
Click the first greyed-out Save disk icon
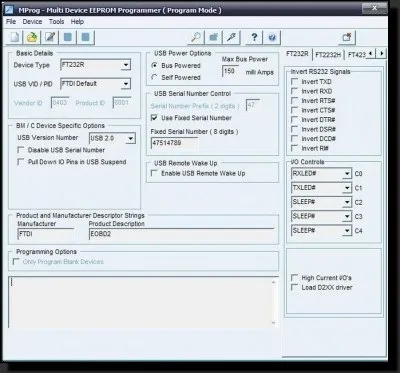point(68,37)
